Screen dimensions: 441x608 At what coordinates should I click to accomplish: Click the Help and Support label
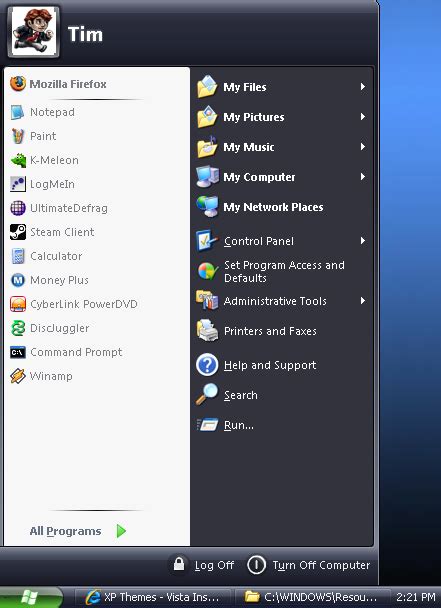tap(270, 365)
